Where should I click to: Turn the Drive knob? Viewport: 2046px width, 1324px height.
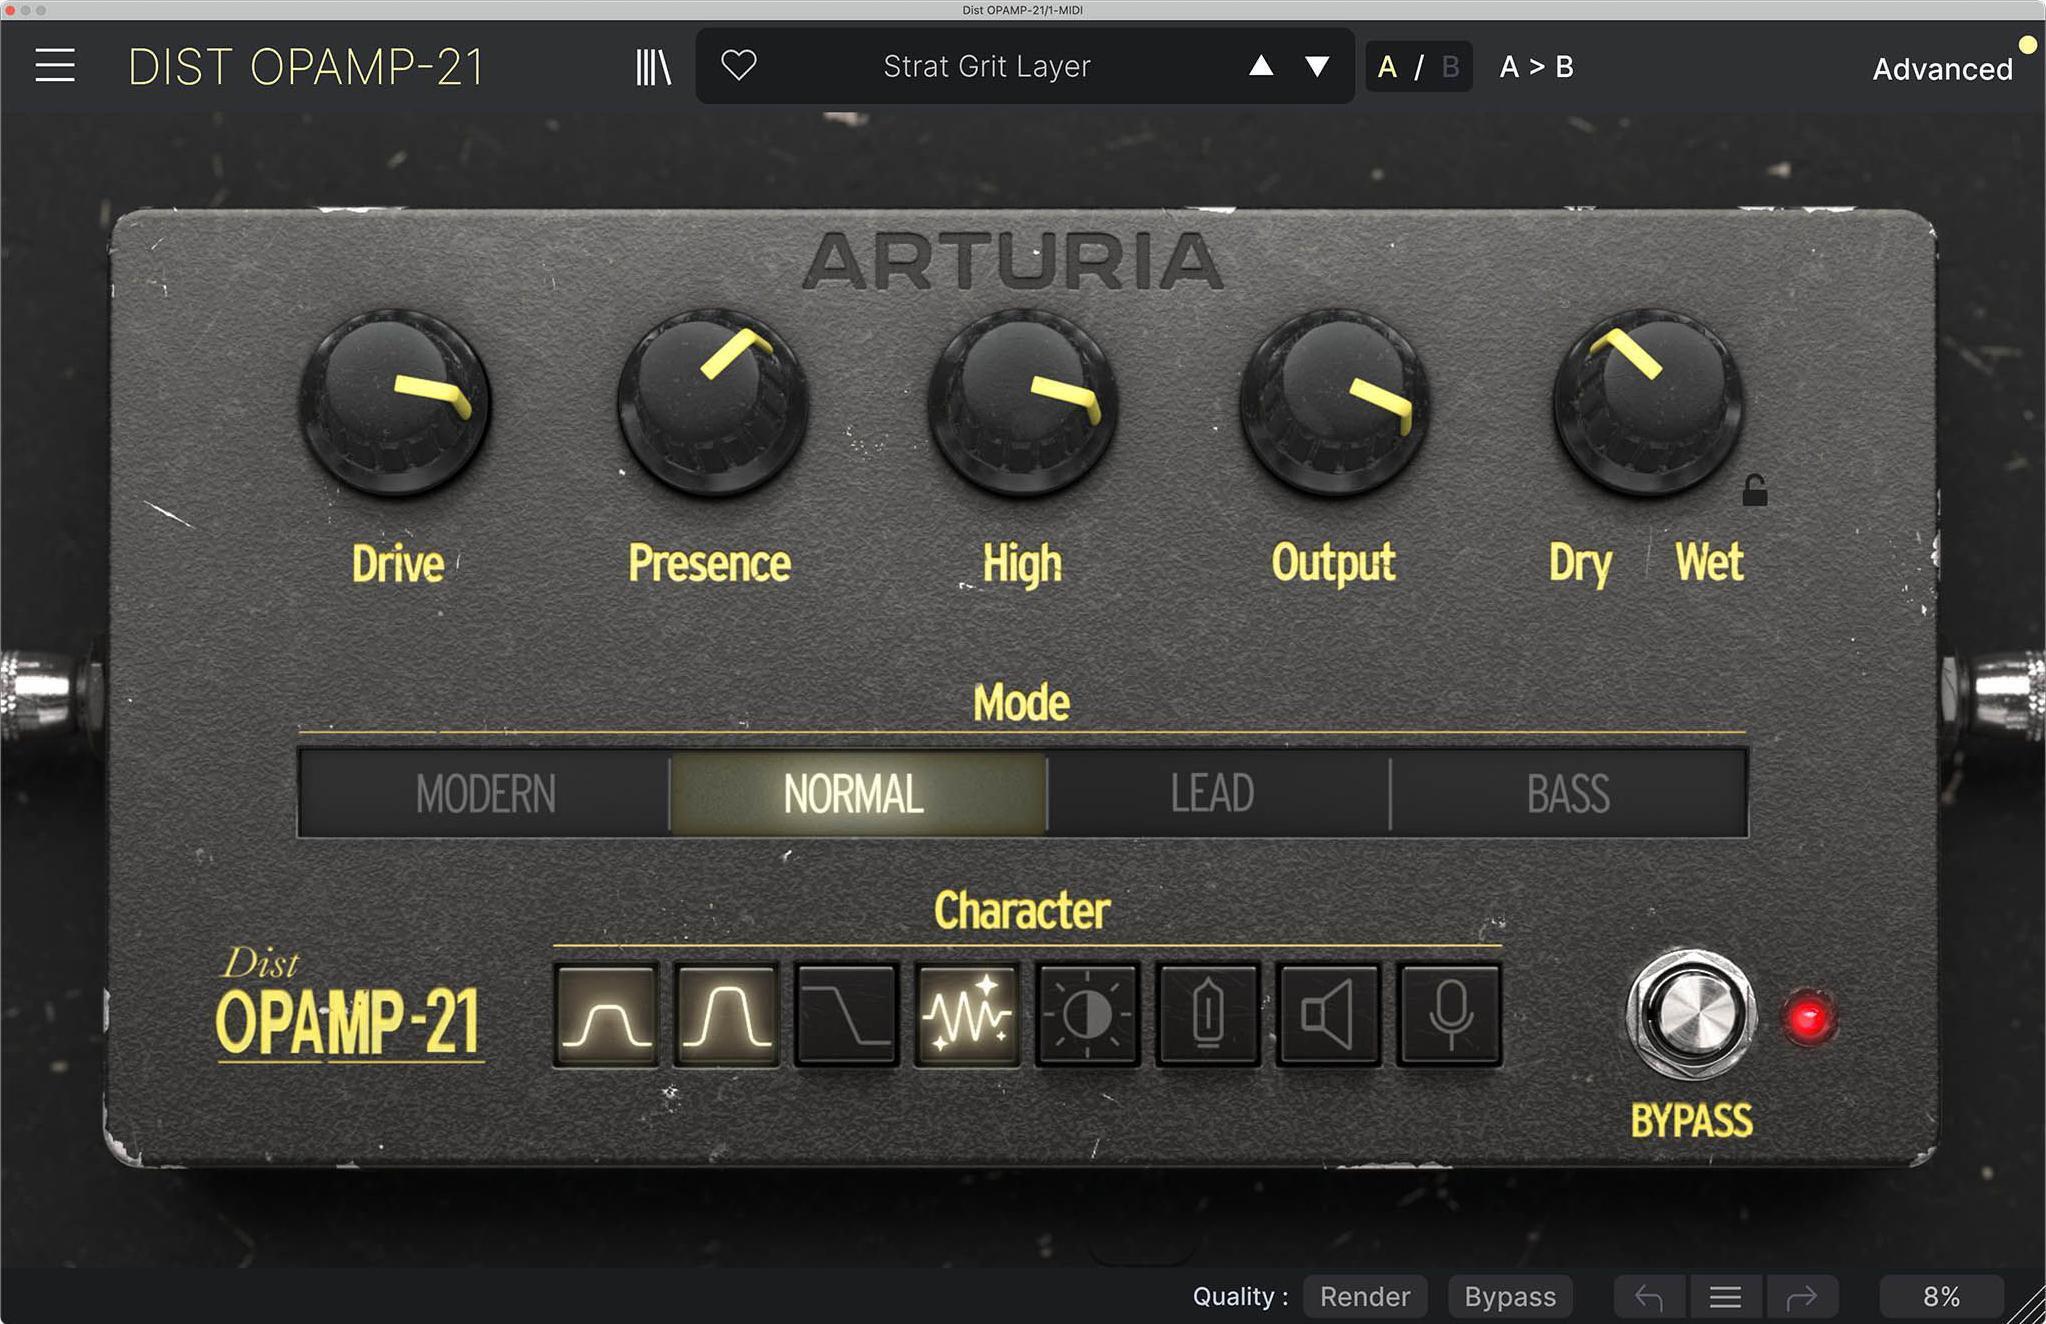397,405
